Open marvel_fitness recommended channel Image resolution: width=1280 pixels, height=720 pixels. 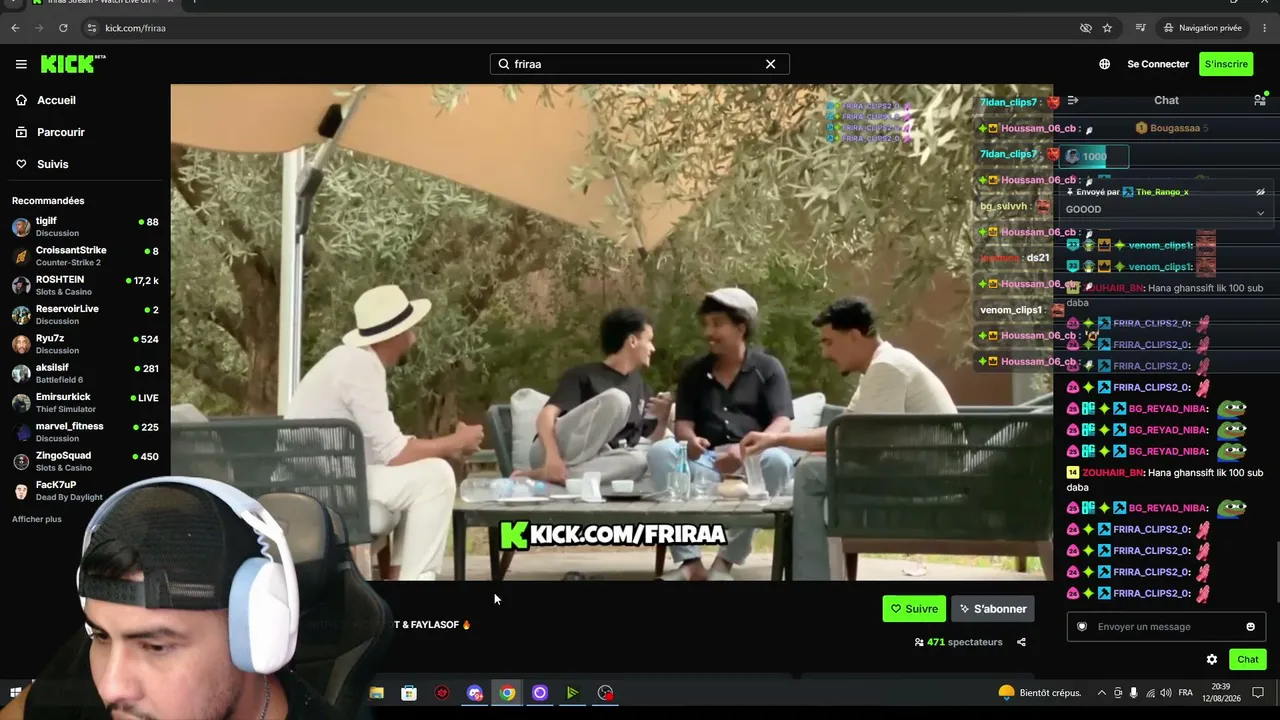click(x=85, y=432)
